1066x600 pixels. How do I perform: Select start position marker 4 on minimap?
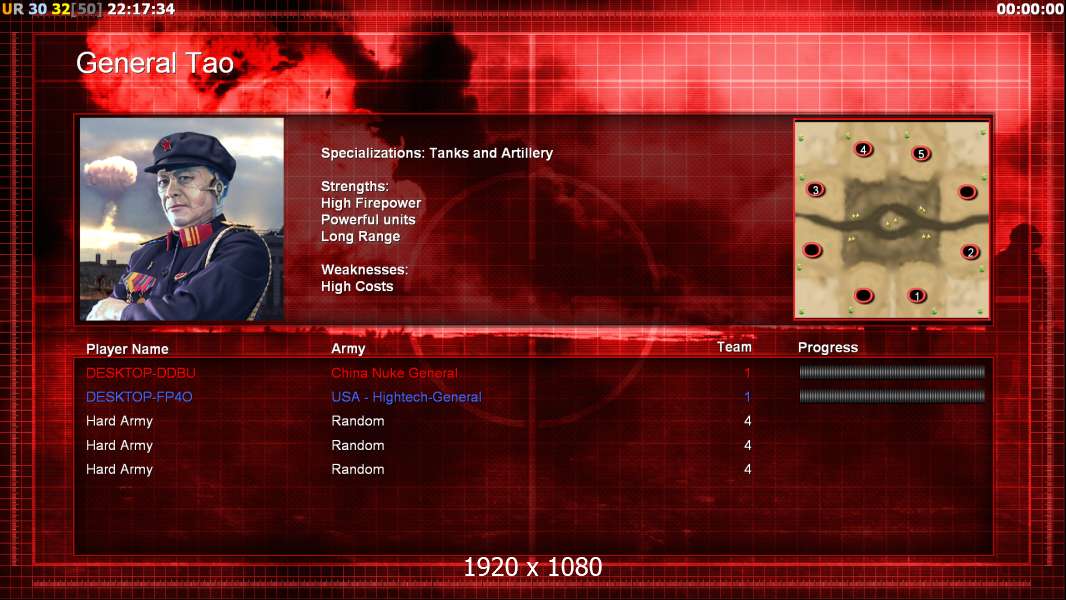point(863,149)
